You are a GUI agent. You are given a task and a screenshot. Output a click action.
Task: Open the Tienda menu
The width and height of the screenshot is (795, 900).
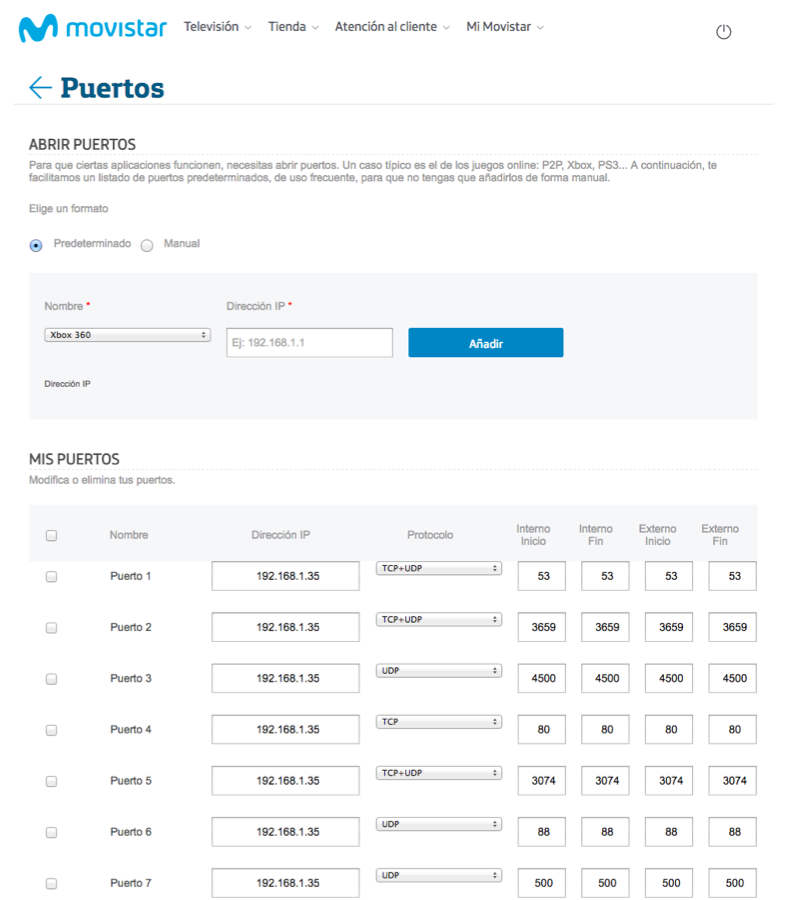click(x=293, y=27)
